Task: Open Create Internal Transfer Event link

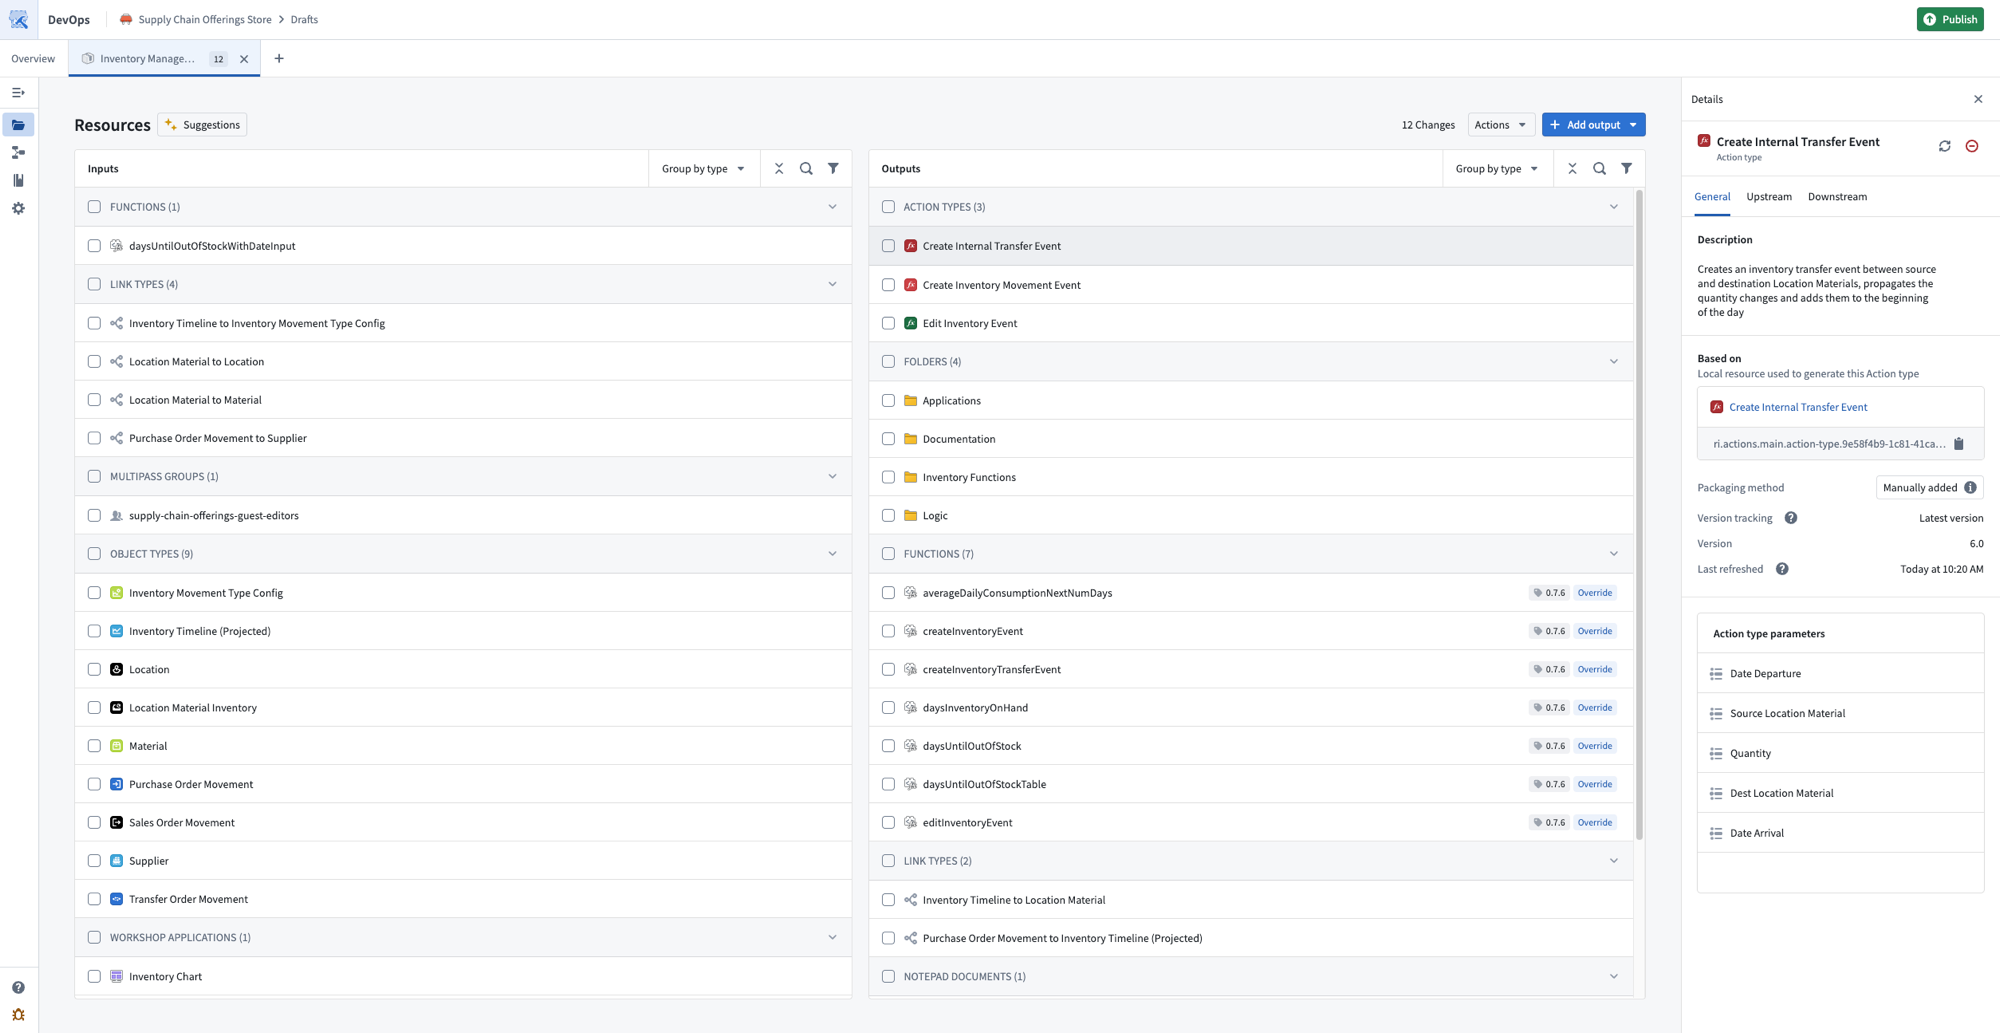Action: tap(1798, 407)
